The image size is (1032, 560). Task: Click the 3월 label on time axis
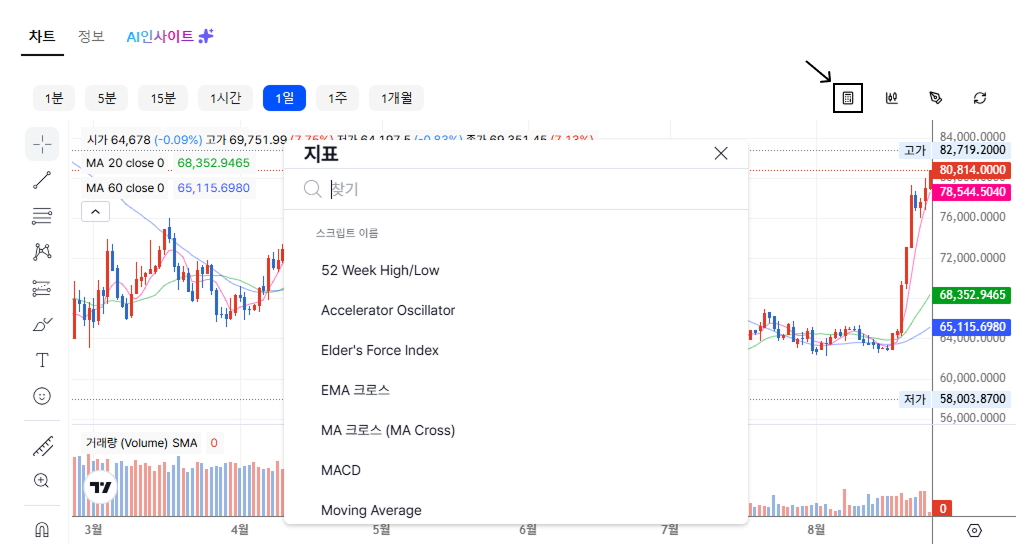(x=93, y=530)
